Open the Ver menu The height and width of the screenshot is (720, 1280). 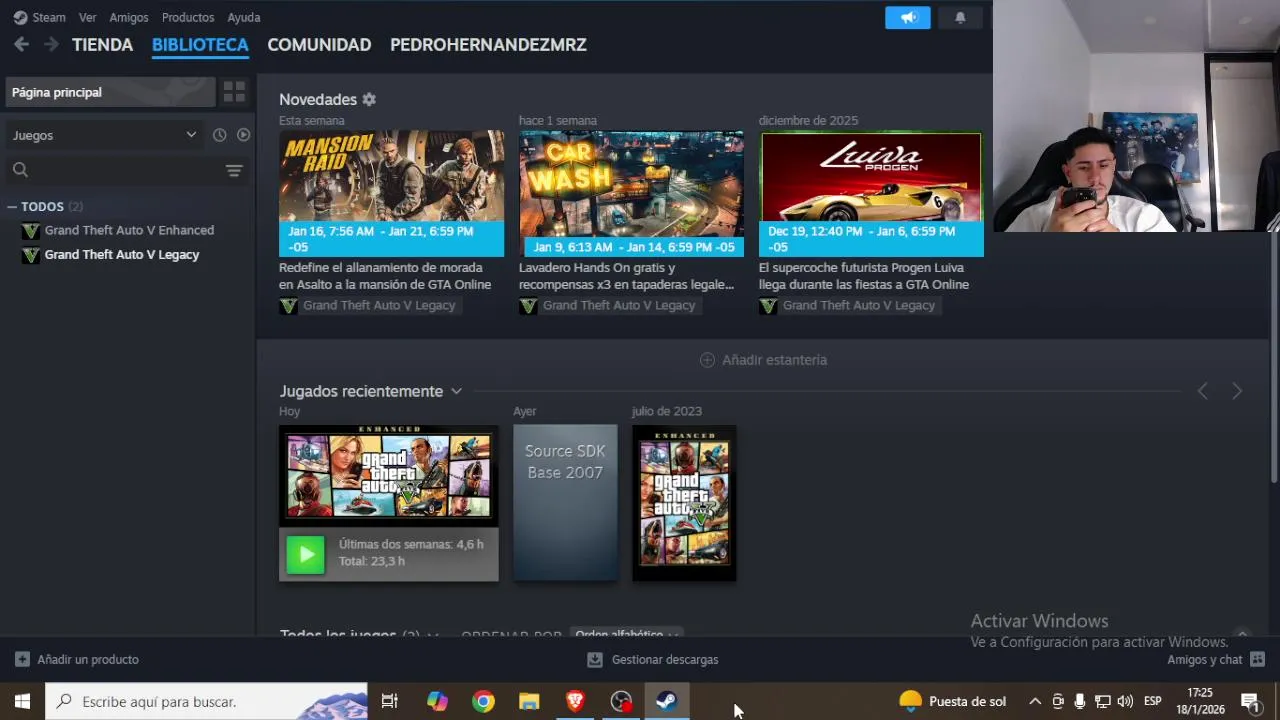pyautogui.click(x=88, y=17)
